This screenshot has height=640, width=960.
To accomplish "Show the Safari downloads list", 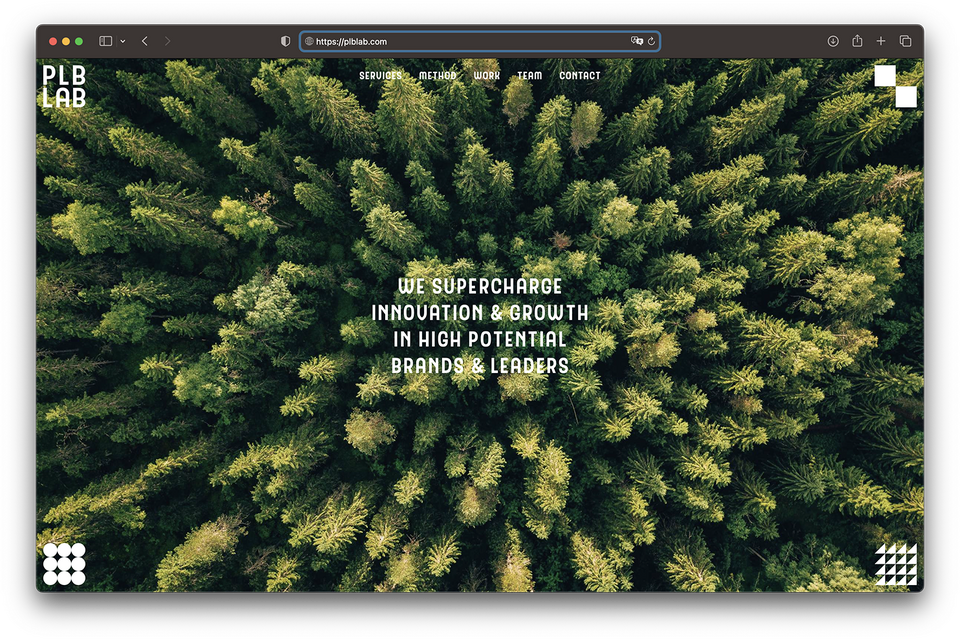I will (x=833, y=41).
